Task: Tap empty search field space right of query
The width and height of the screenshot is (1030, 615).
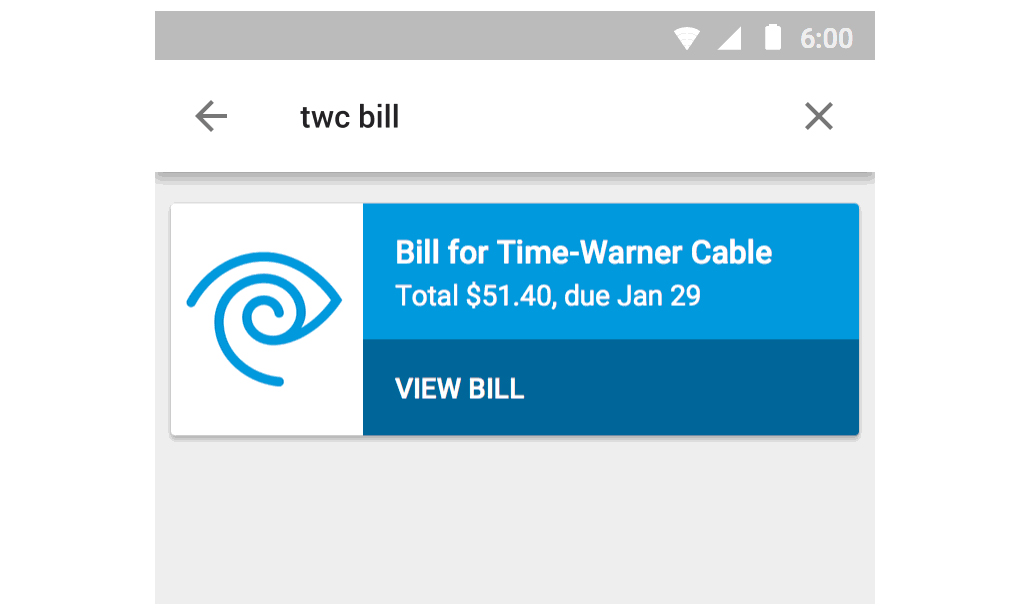Action: (600, 117)
